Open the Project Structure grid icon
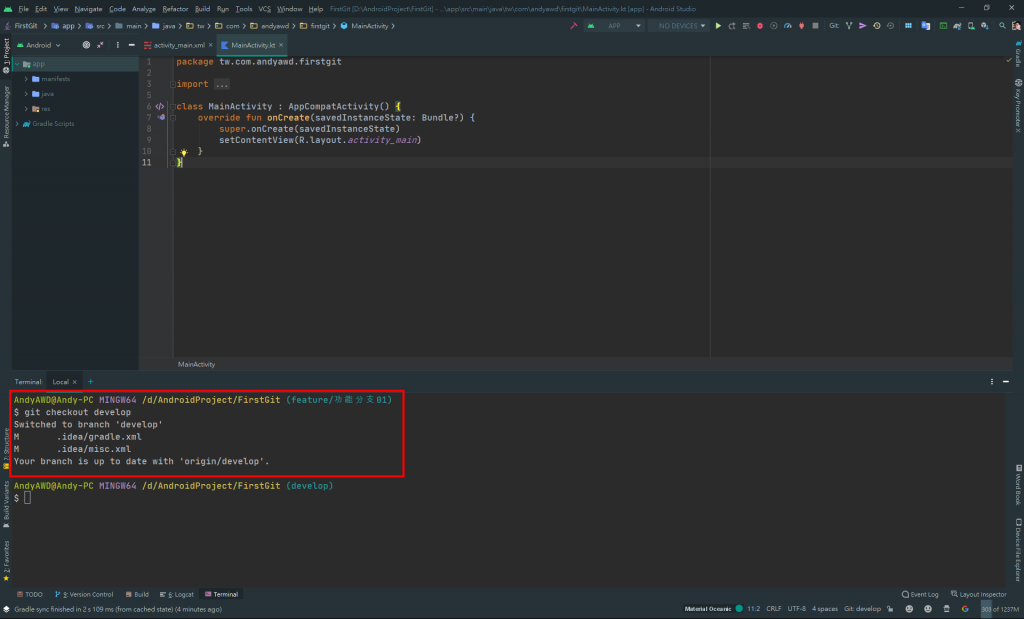Viewport: 1024px width, 619px height. point(908,26)
